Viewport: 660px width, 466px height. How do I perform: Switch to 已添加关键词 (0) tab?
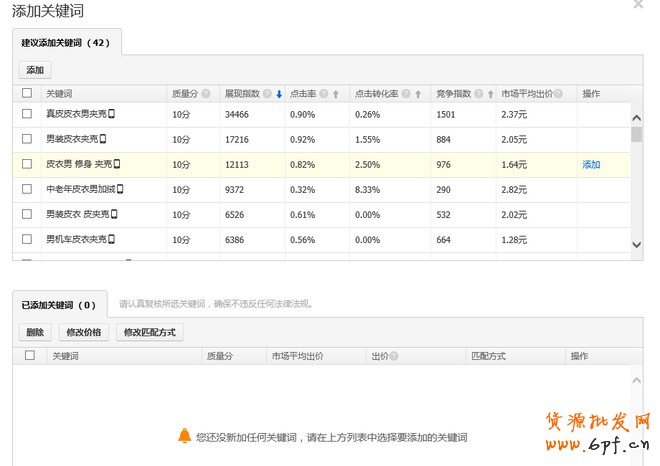pos(59,305)
